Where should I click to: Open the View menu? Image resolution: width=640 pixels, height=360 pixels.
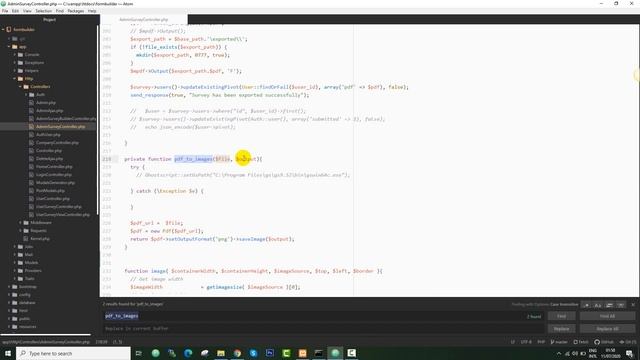coord(27,11)
